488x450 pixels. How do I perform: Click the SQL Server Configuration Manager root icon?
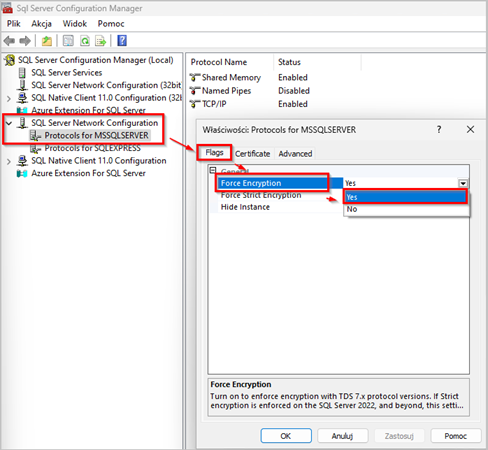pyautogui.click(x=10, y=60)
